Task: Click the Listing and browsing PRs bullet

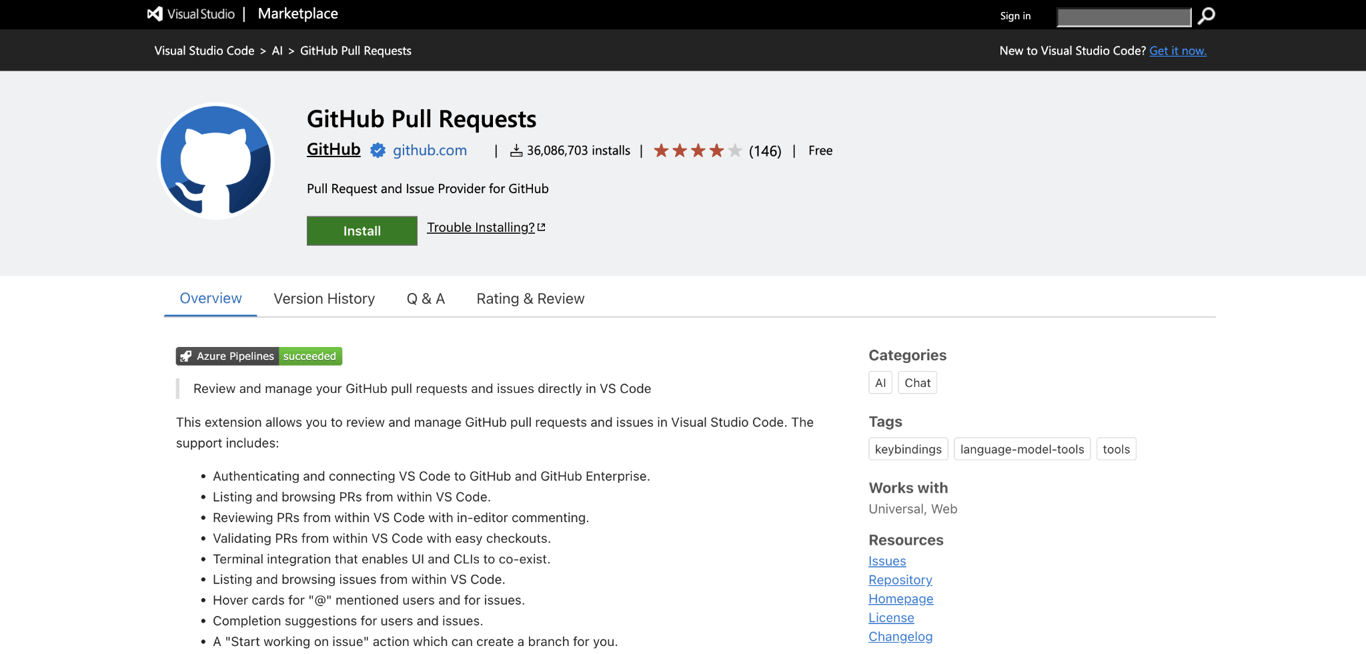Action: point(352,497)
